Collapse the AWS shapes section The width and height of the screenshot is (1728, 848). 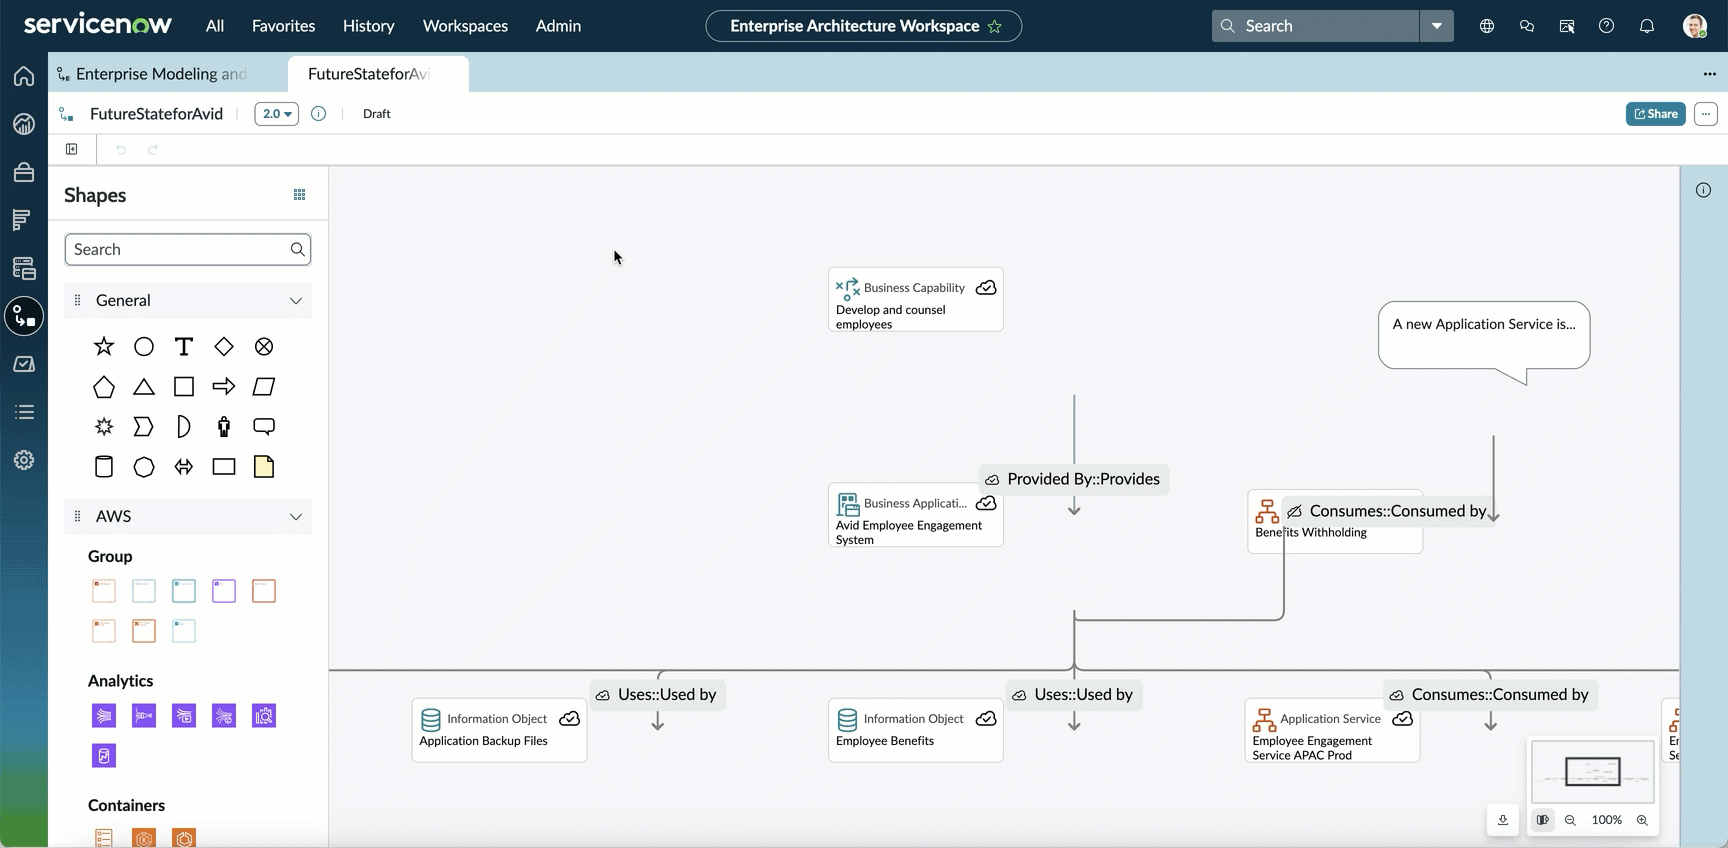point(296,516)
